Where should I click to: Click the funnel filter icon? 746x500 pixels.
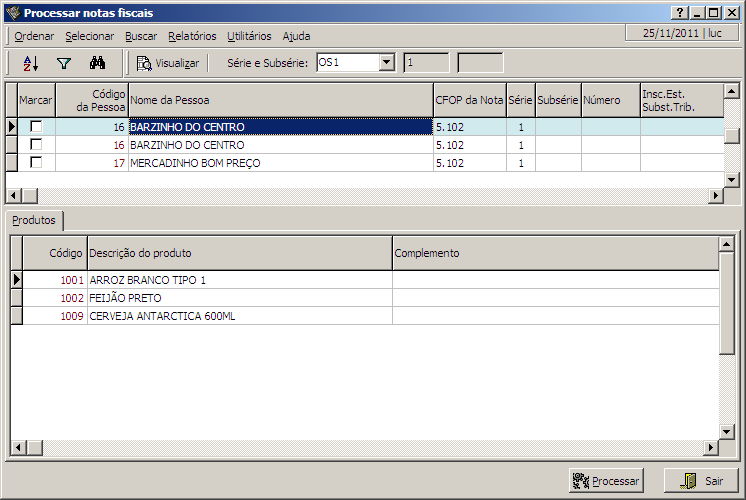(64, 63)
